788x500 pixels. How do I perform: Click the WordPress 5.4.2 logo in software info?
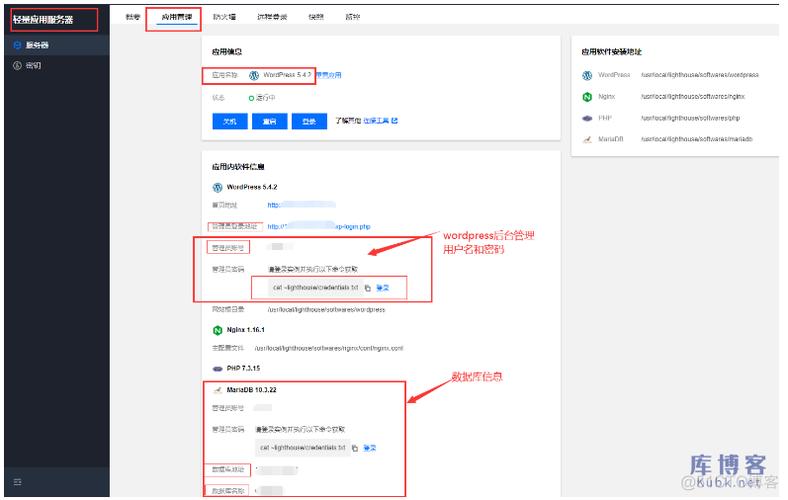coord(217,187)
